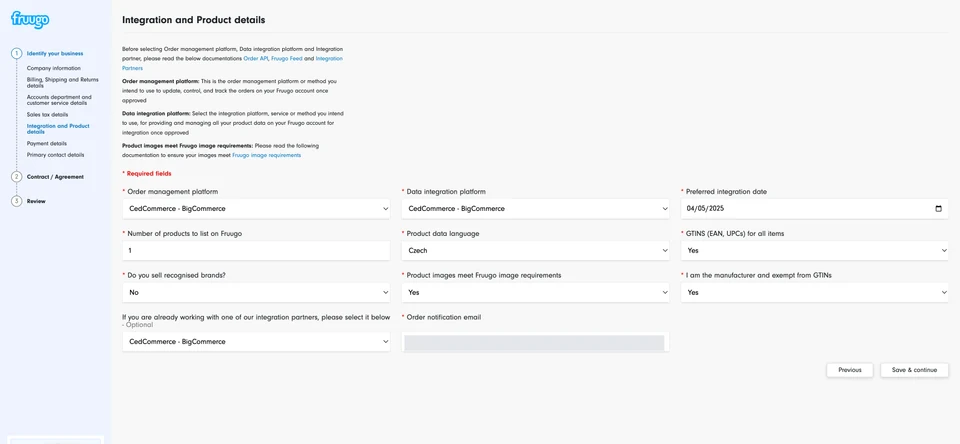This screenshot has height=444, width=960.
Task: Click the Do you sell recognised brands label
Action: point(176,275)
